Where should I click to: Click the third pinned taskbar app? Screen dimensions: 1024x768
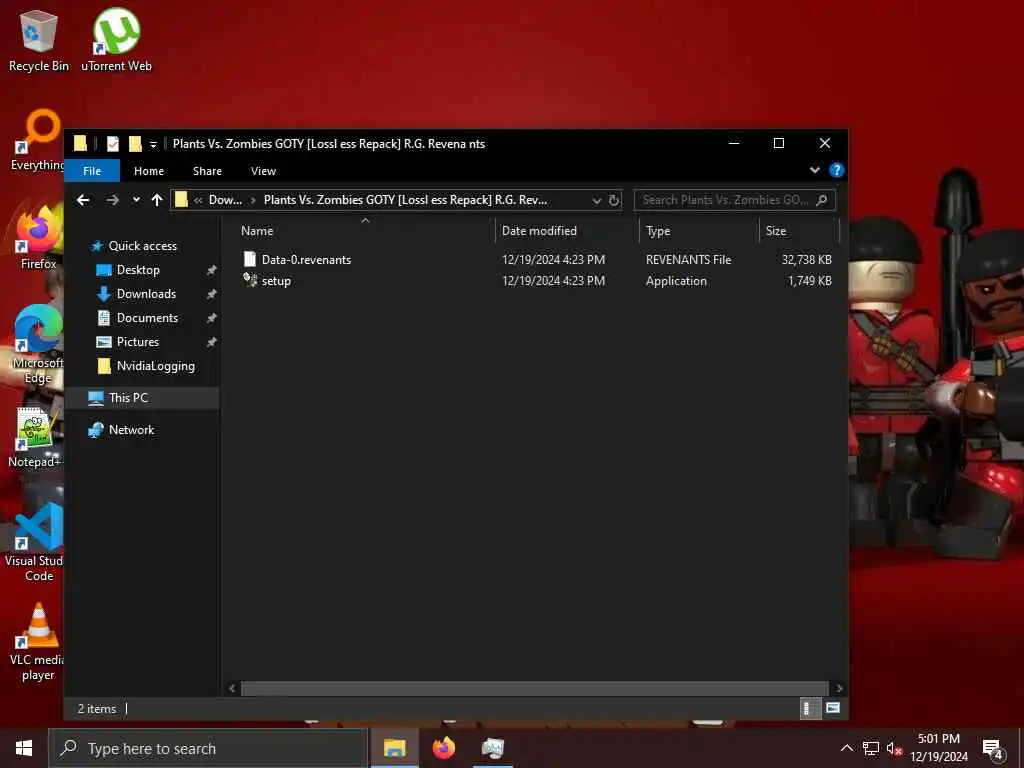click(x=493, y=748)
